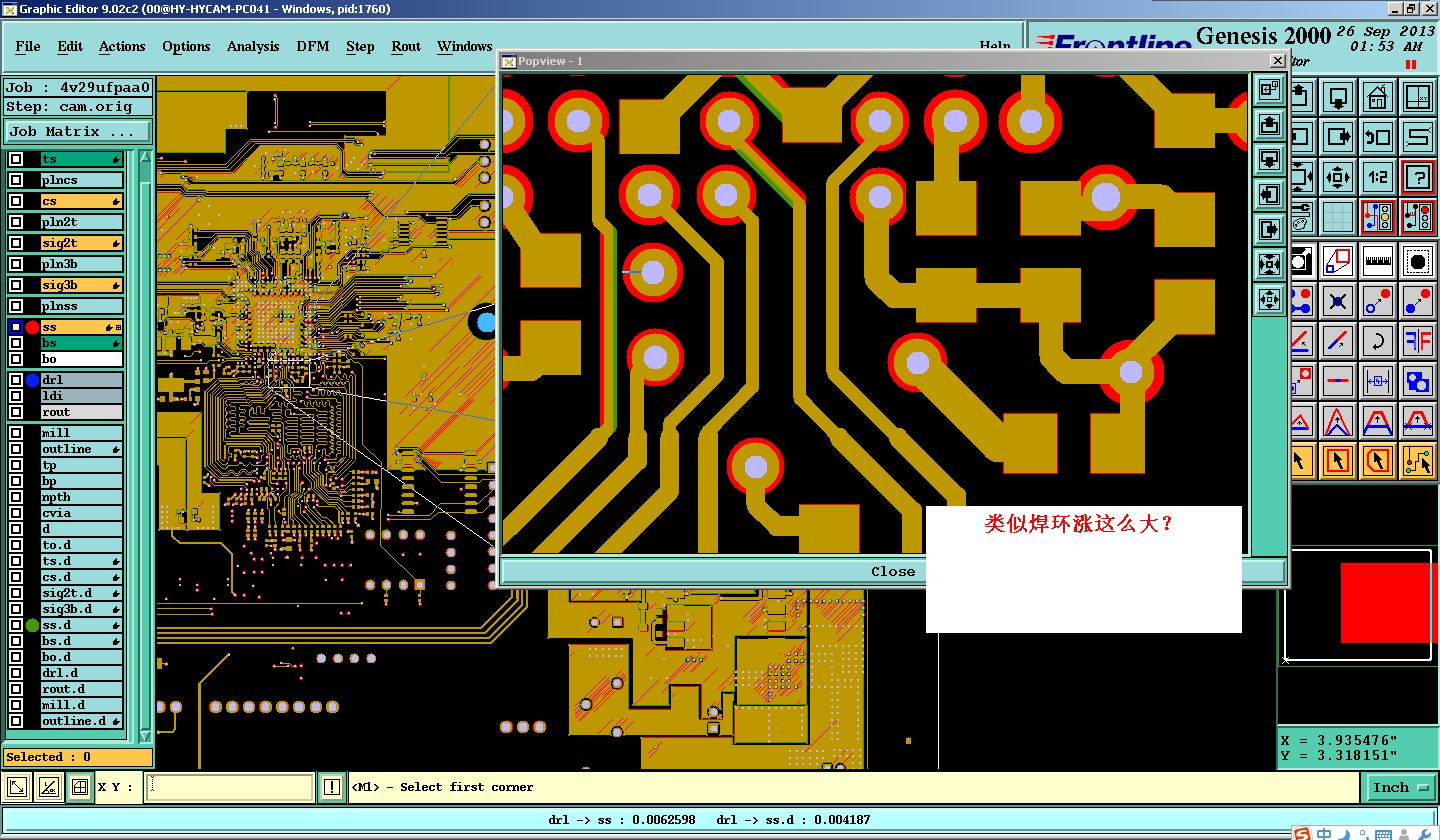Open the DFM menu
The width and height of the screenshot is (1440, 840).
tap(313, 47)
